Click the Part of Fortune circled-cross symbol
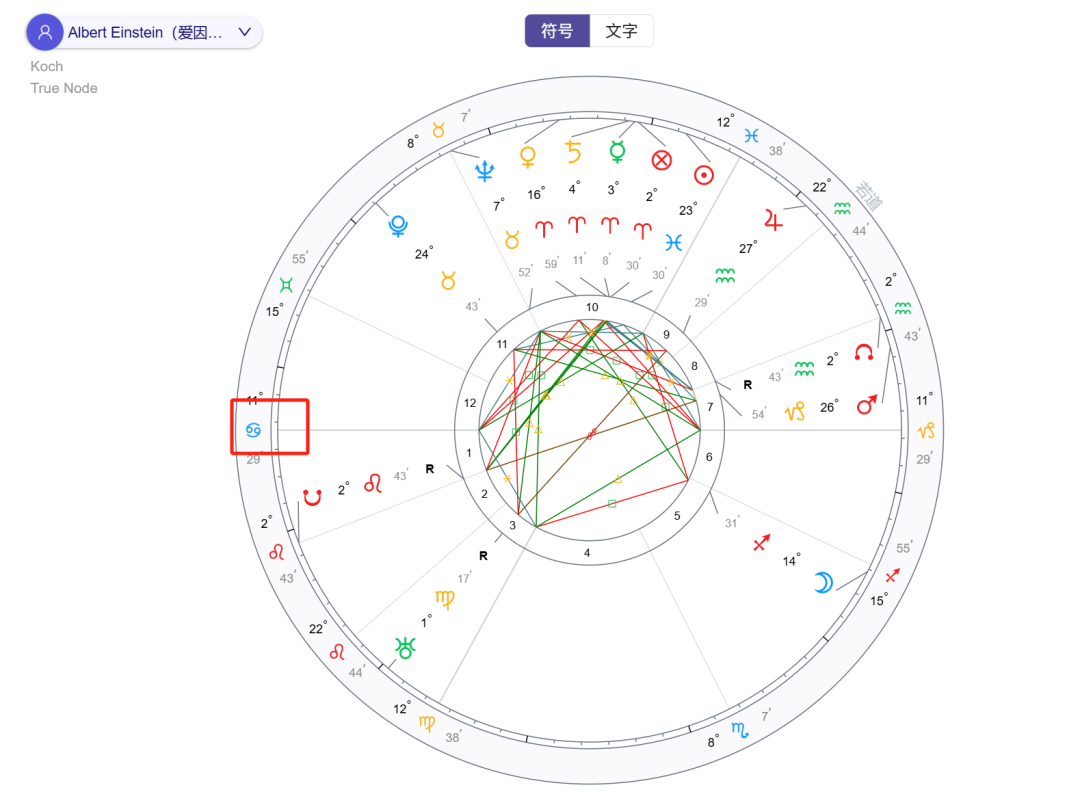This screenshot has width=1080, height=794. tap(661, 159)
